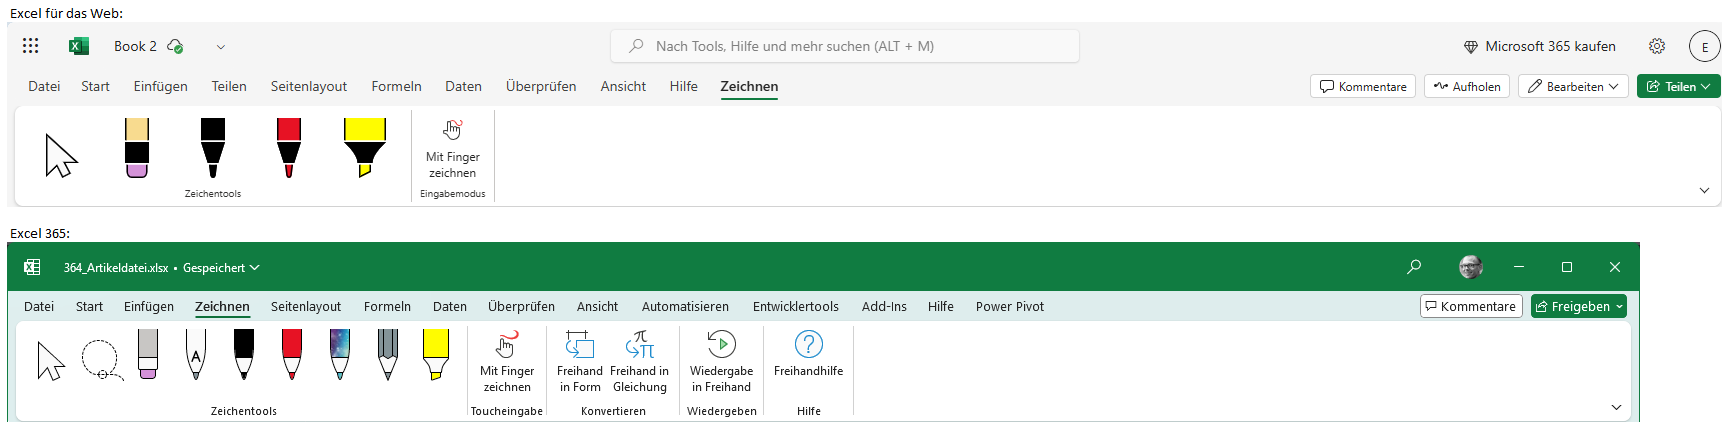Click the Excel 365 title bar workbook icon
The height and width of the screenshot is (432, 1729).
click(x=32, y=267)
